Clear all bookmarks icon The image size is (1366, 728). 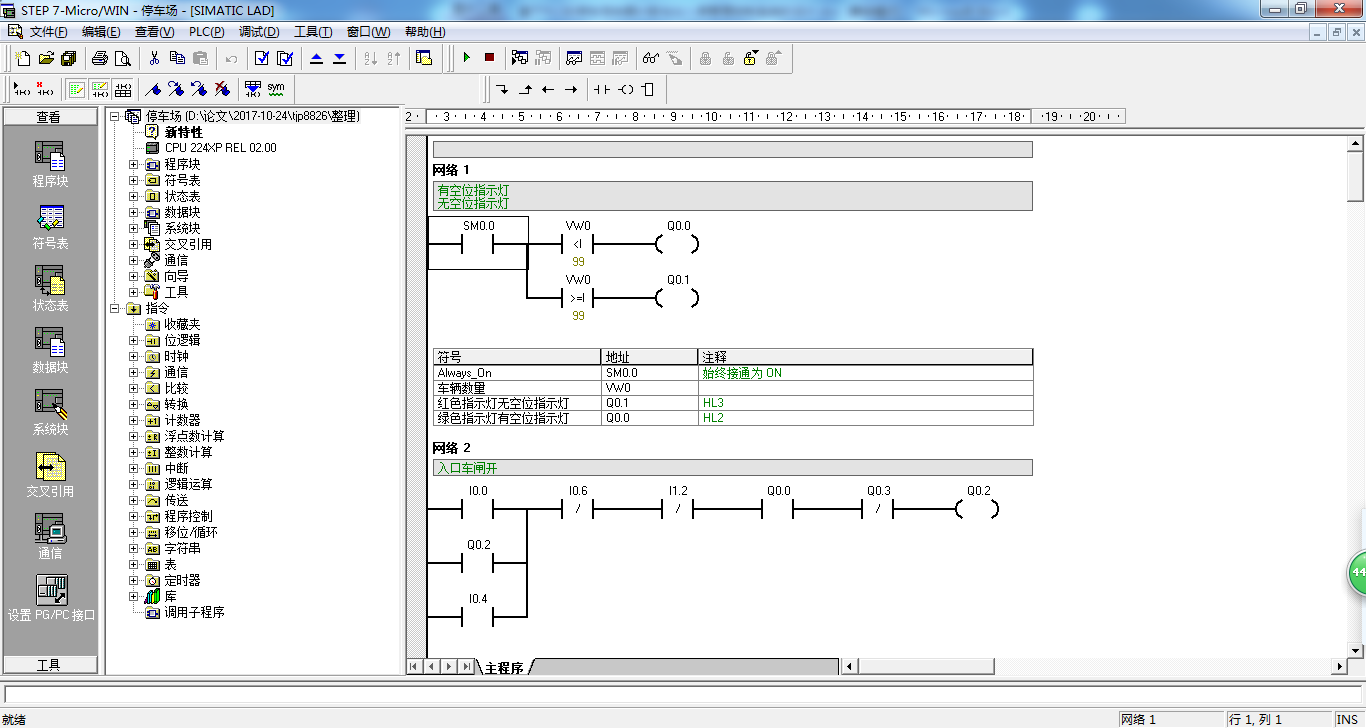(x=221, y=89)
